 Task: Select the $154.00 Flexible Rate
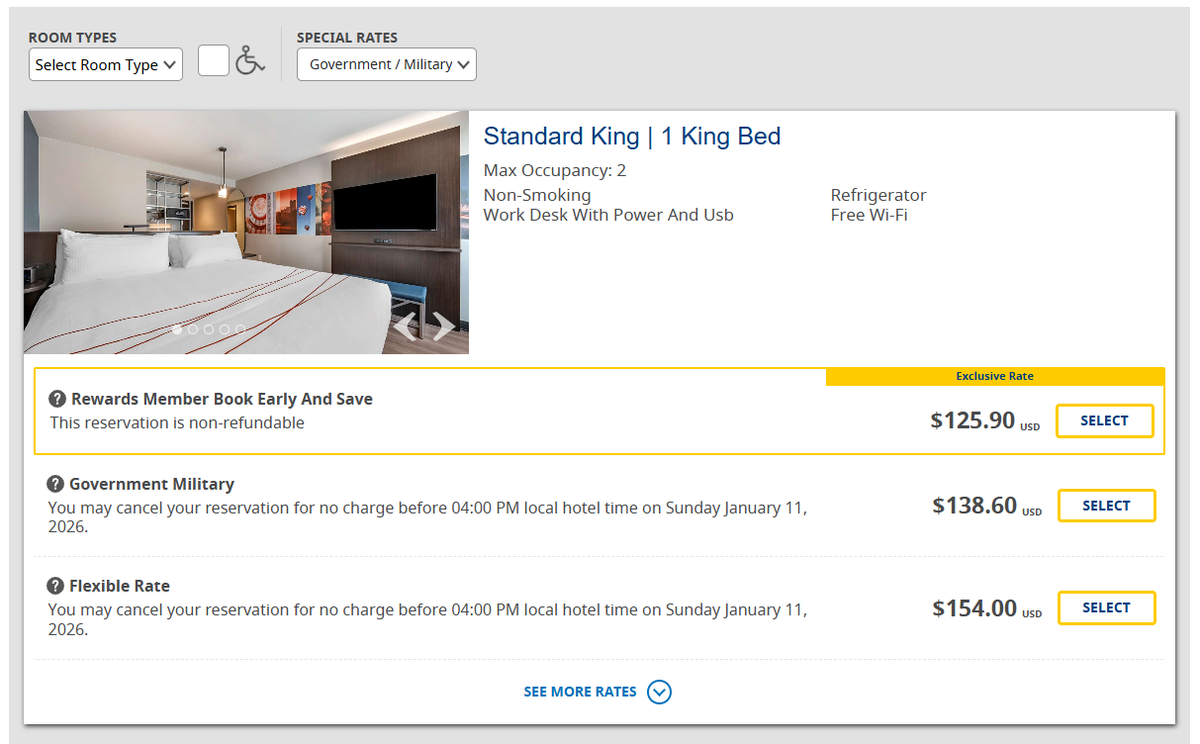pos(1106,608)
